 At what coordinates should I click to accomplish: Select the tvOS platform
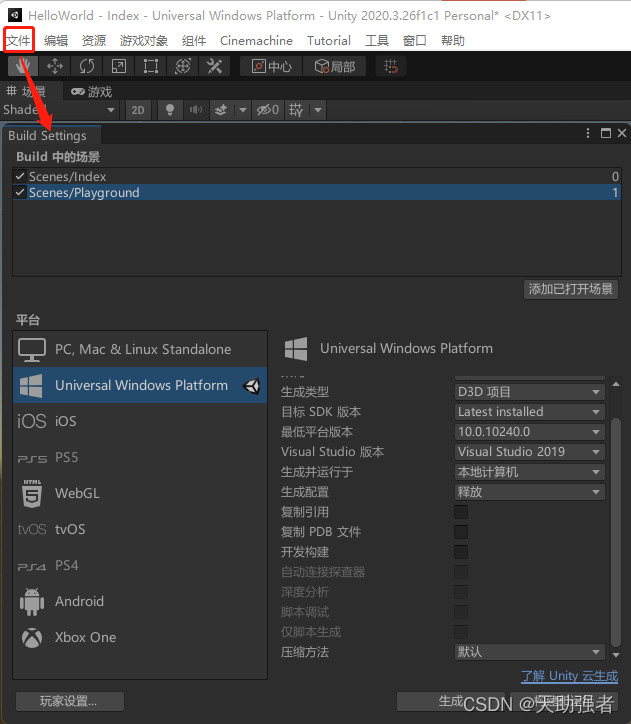tap(140, 529)
